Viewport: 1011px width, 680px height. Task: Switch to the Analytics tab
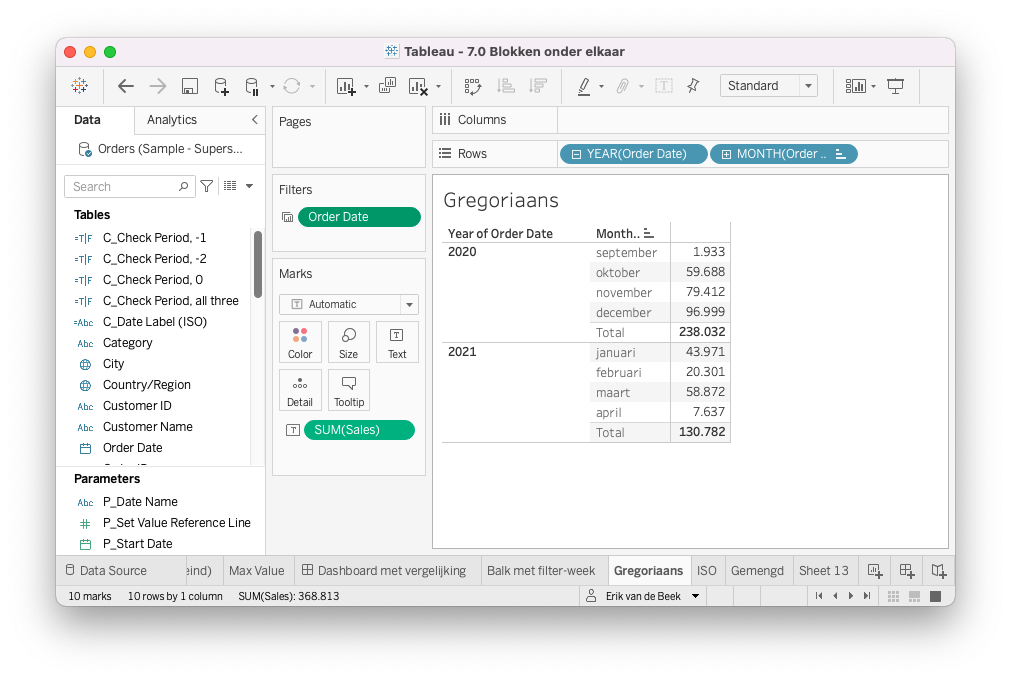(x=172, y=120)
